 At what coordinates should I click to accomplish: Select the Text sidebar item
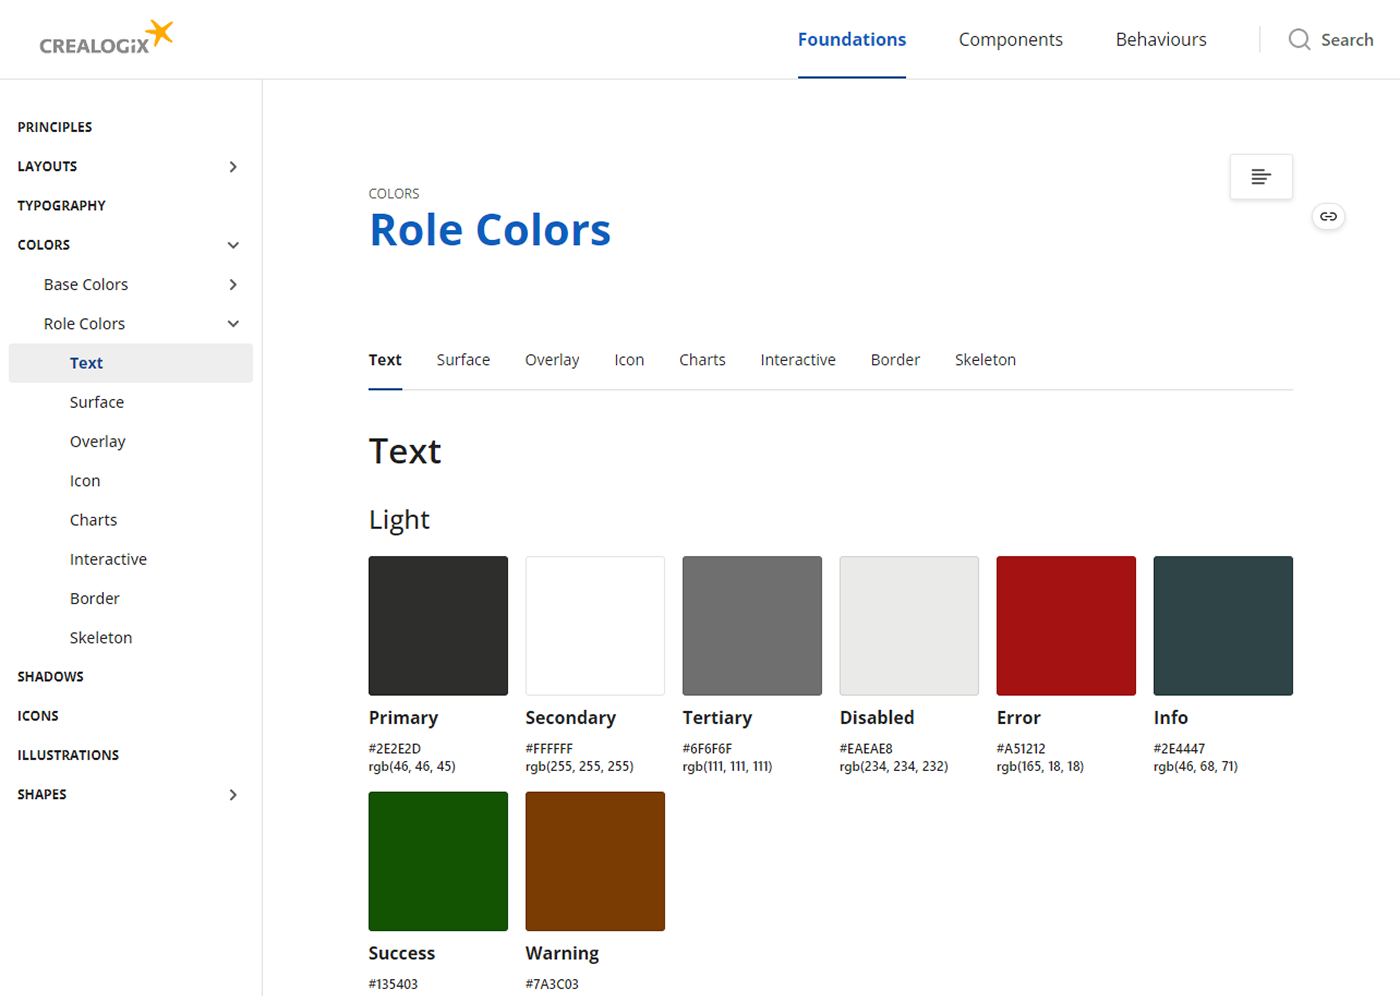pos(131,363)
